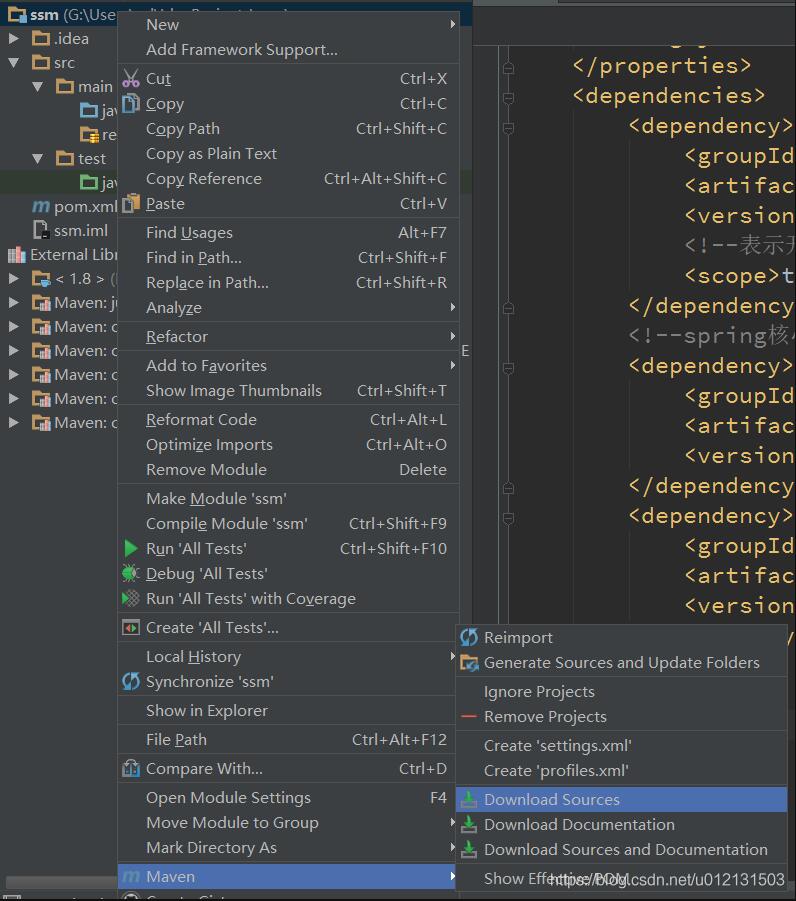Select Open Module Settings
This screenshot has width=796, height=901.
pyautogui.click(x=228, y=798)
